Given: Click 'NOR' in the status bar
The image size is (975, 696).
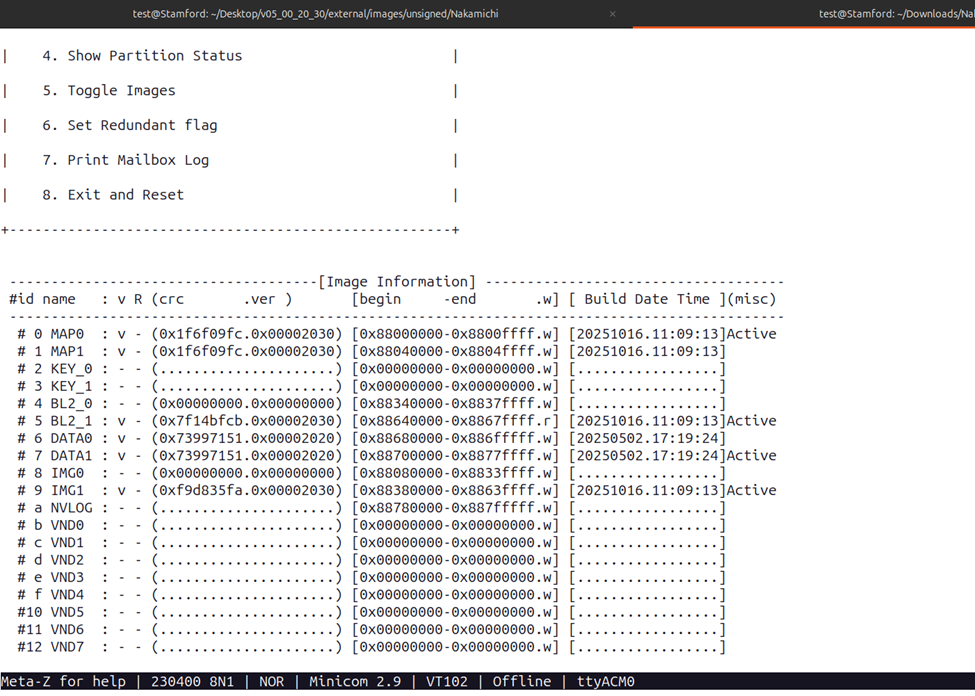Looking at the screenshot, I should [x=271, y=682].
